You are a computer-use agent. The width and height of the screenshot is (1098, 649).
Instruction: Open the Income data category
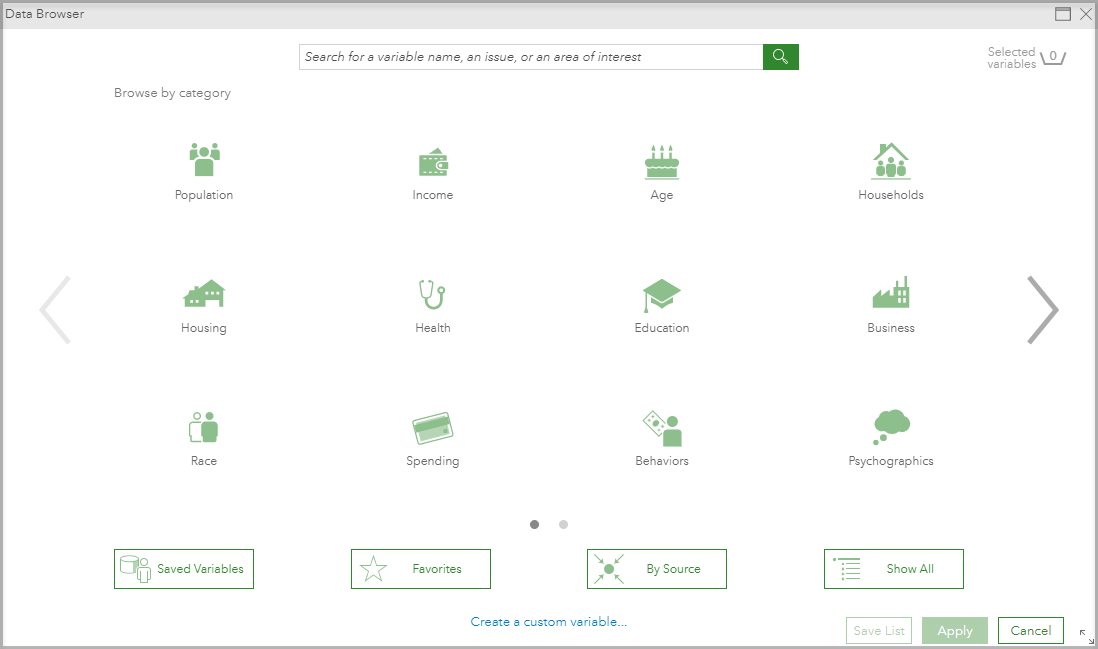[x=433, y=170]
